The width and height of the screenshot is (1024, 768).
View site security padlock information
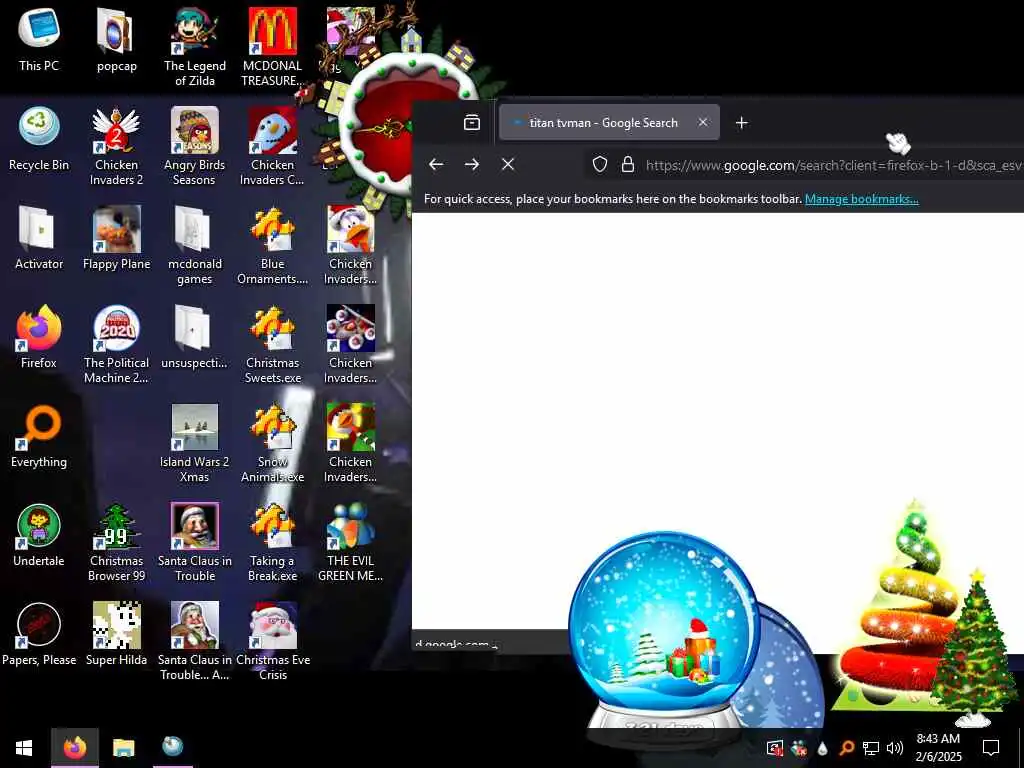pos(628,165)
